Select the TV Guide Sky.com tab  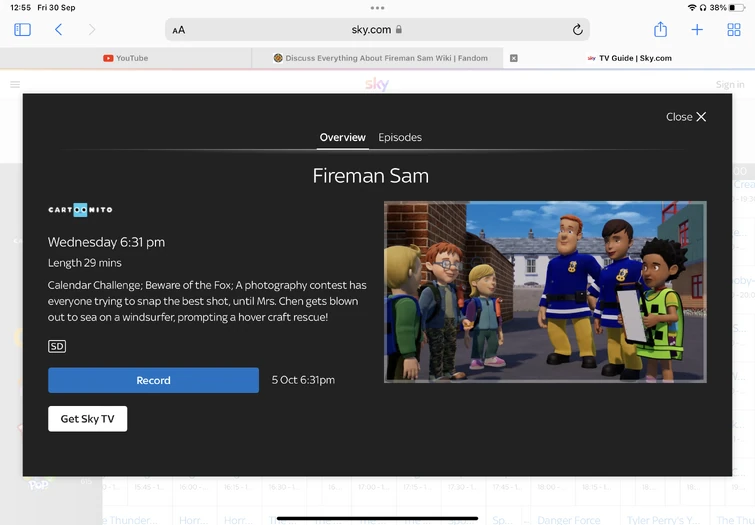pos(630,58)
